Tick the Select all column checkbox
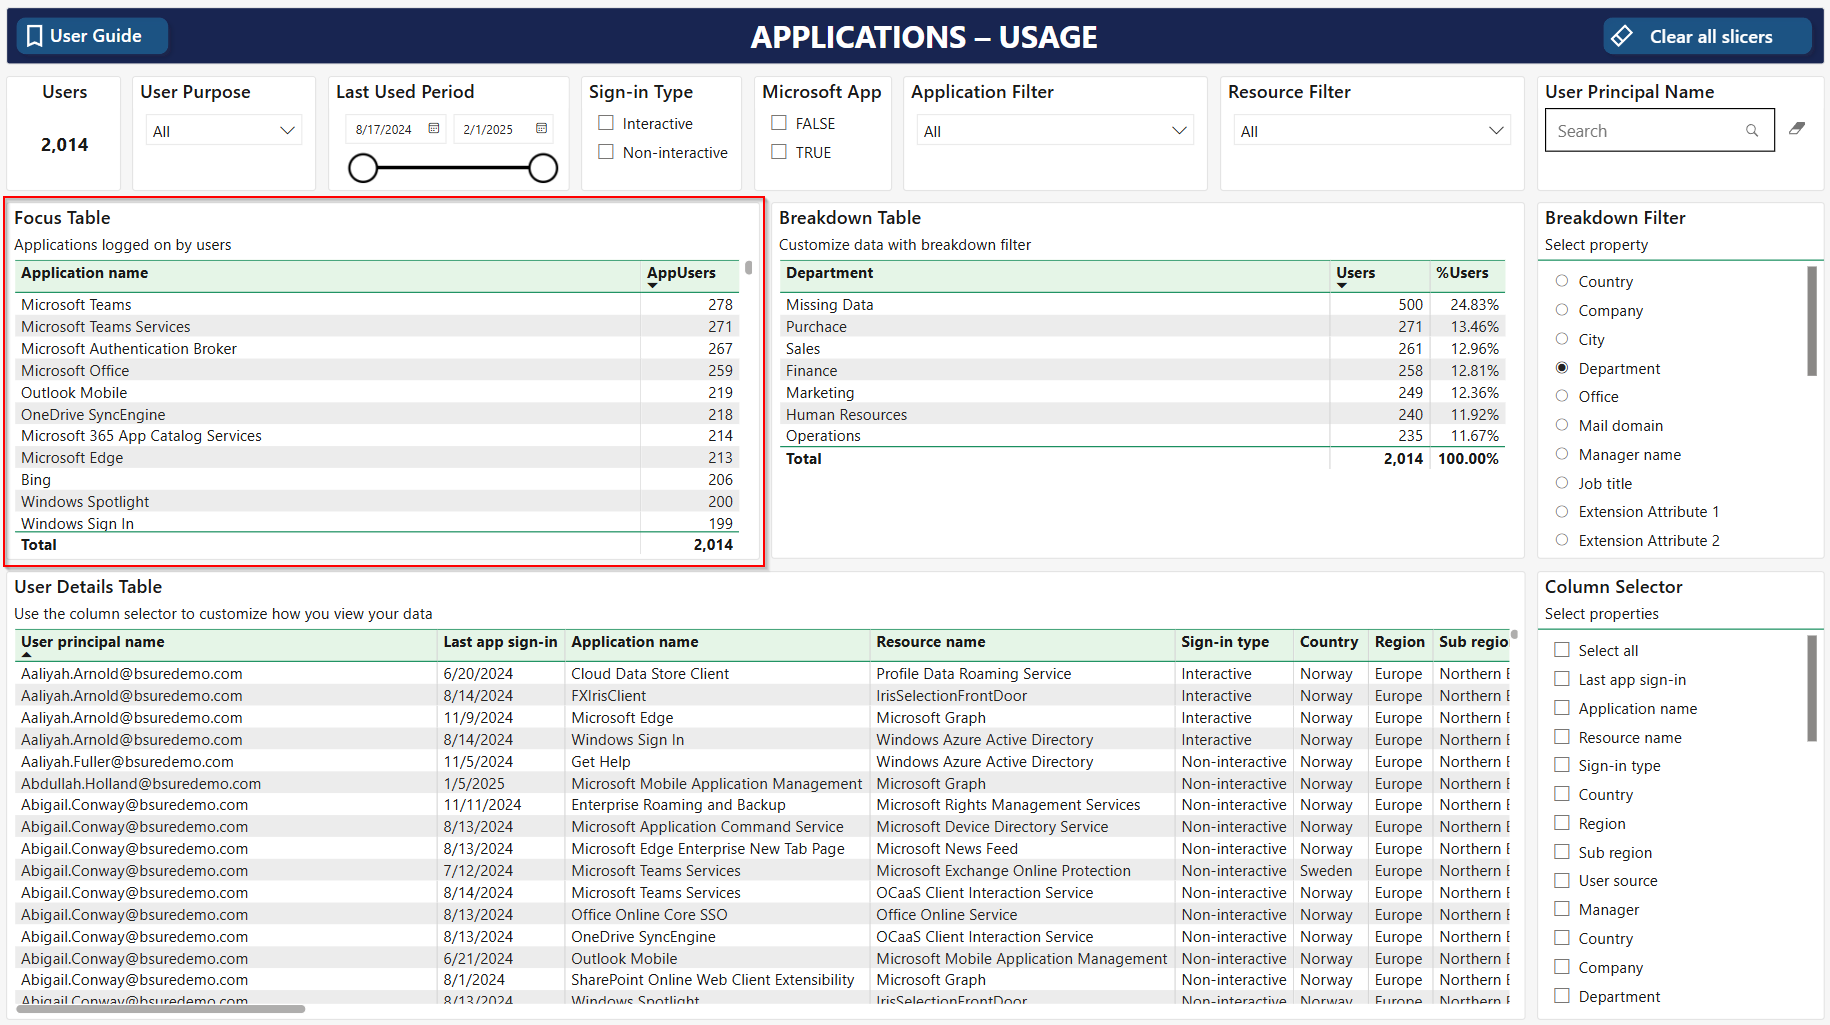The image size is (1830, 1025). pos(1562,650)
